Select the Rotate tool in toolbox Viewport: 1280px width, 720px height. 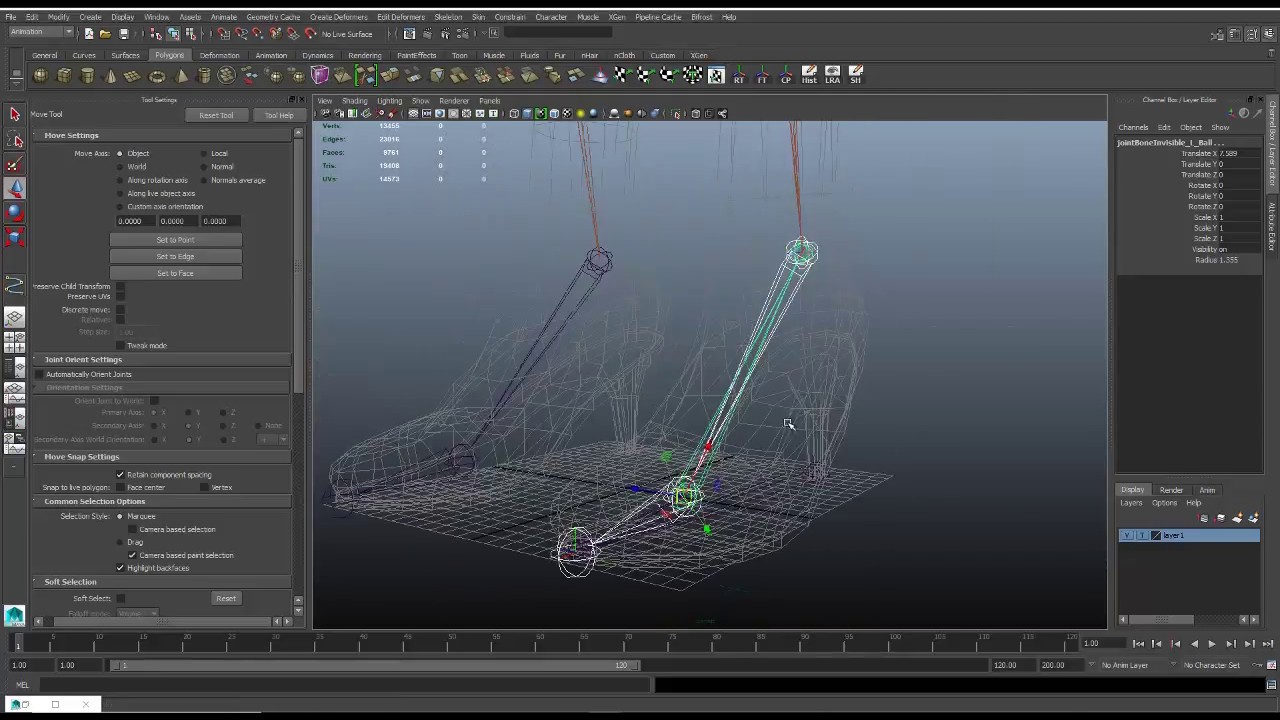(x=14, y=211)
